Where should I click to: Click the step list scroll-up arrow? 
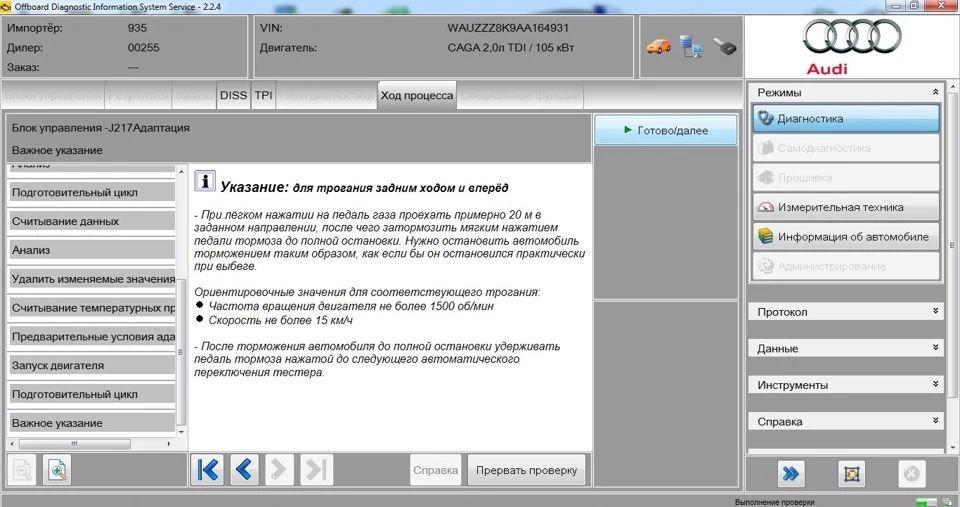pyautogui.click(x=181, y=171)
